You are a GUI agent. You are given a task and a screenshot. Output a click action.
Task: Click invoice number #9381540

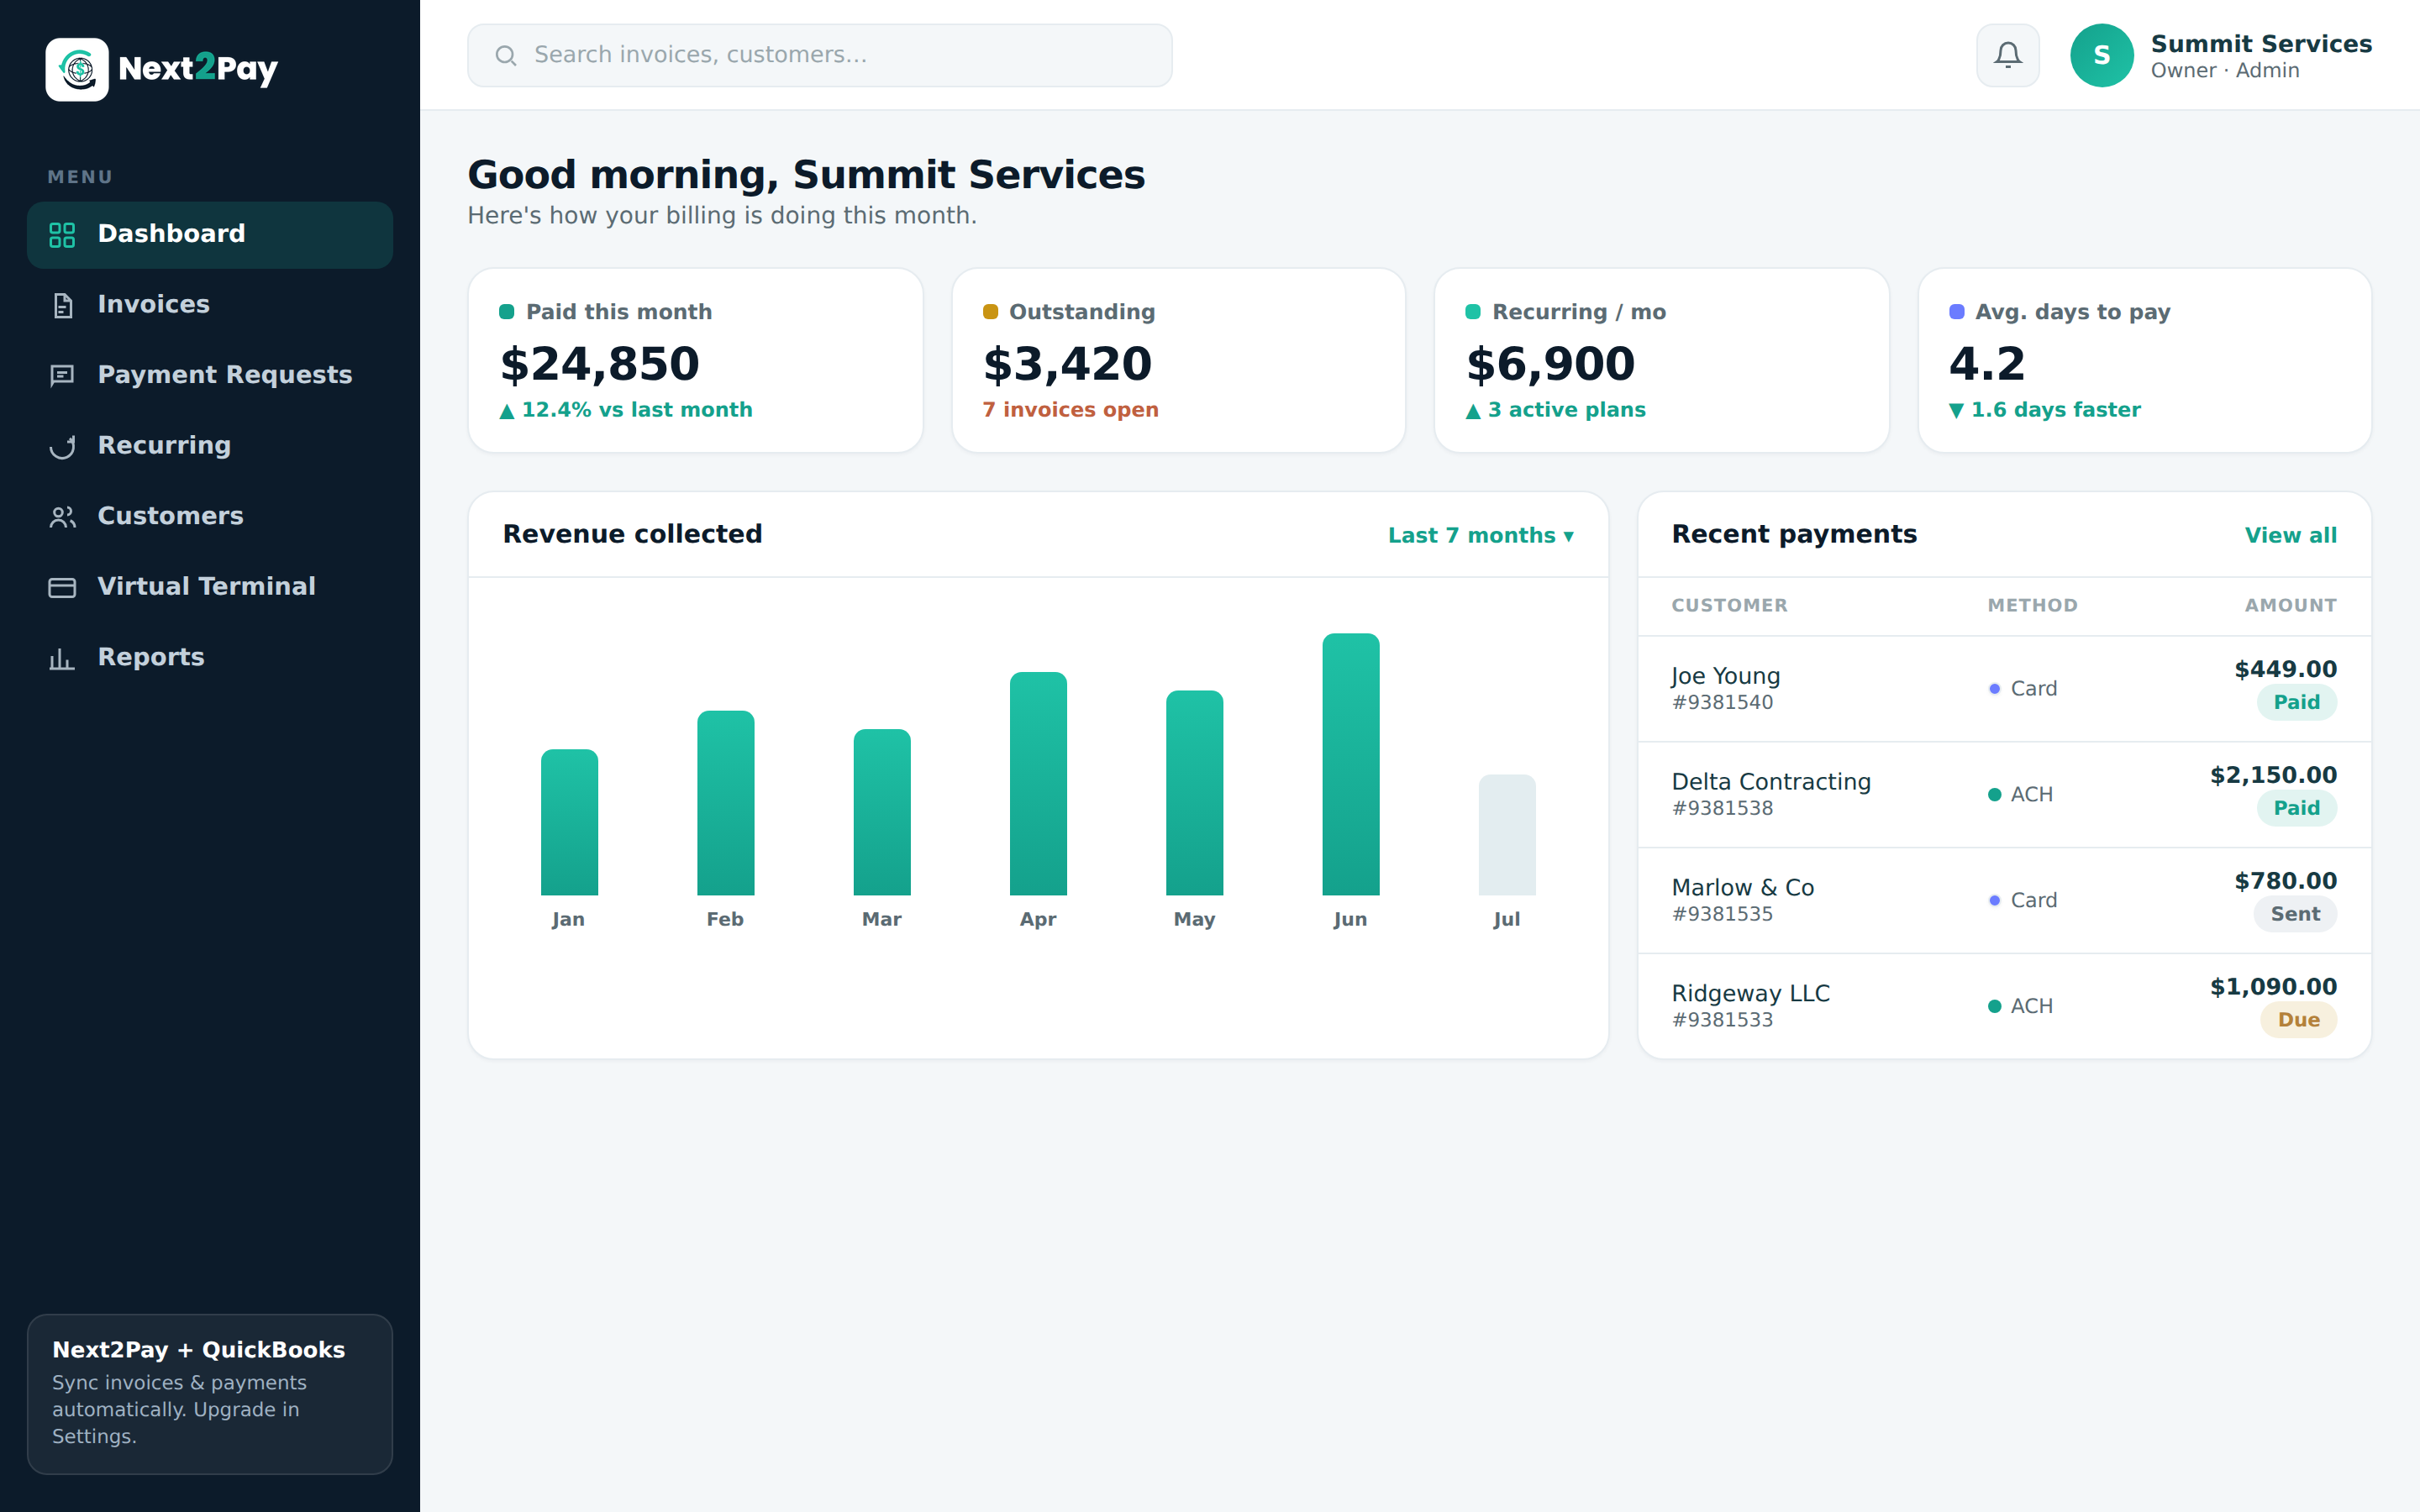coord(1722,703)
